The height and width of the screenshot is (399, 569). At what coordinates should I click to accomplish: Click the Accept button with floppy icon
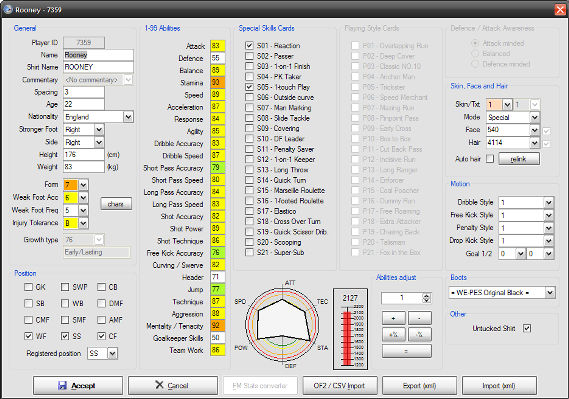[78, 385]
